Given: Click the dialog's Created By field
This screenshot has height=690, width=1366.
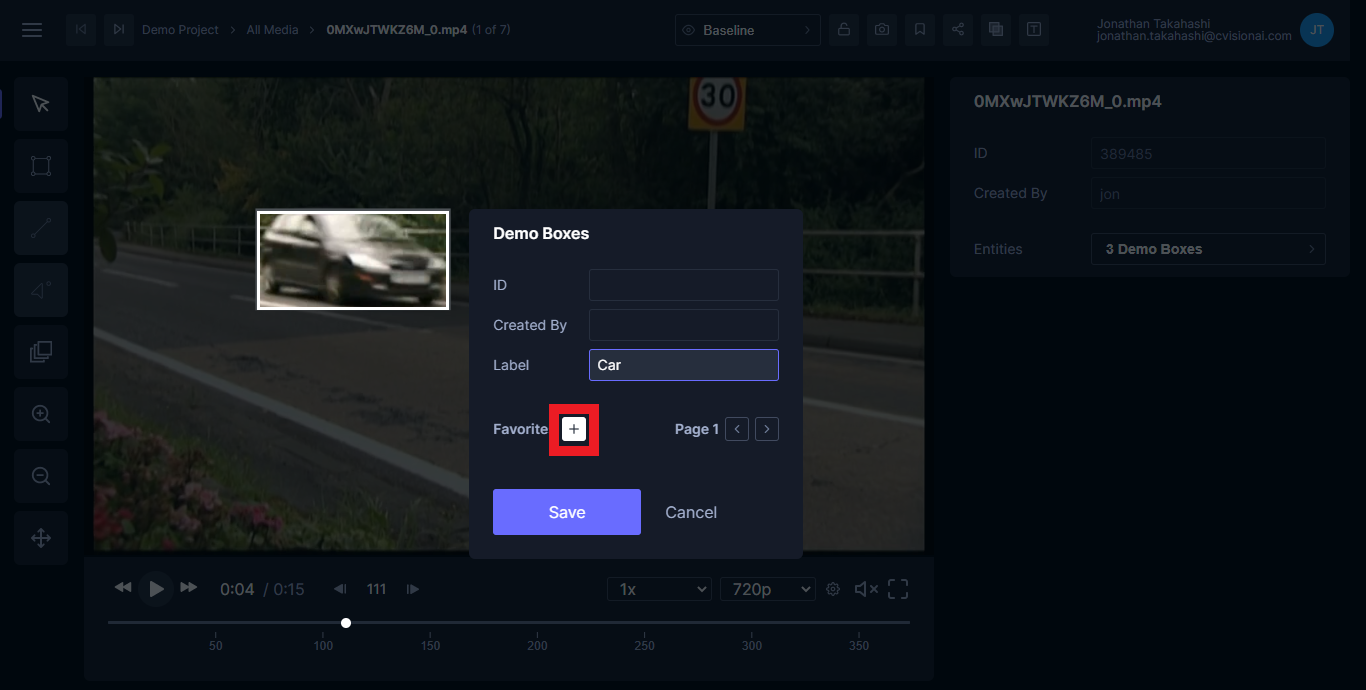Looking at the screenshot, I should (684, 325).
